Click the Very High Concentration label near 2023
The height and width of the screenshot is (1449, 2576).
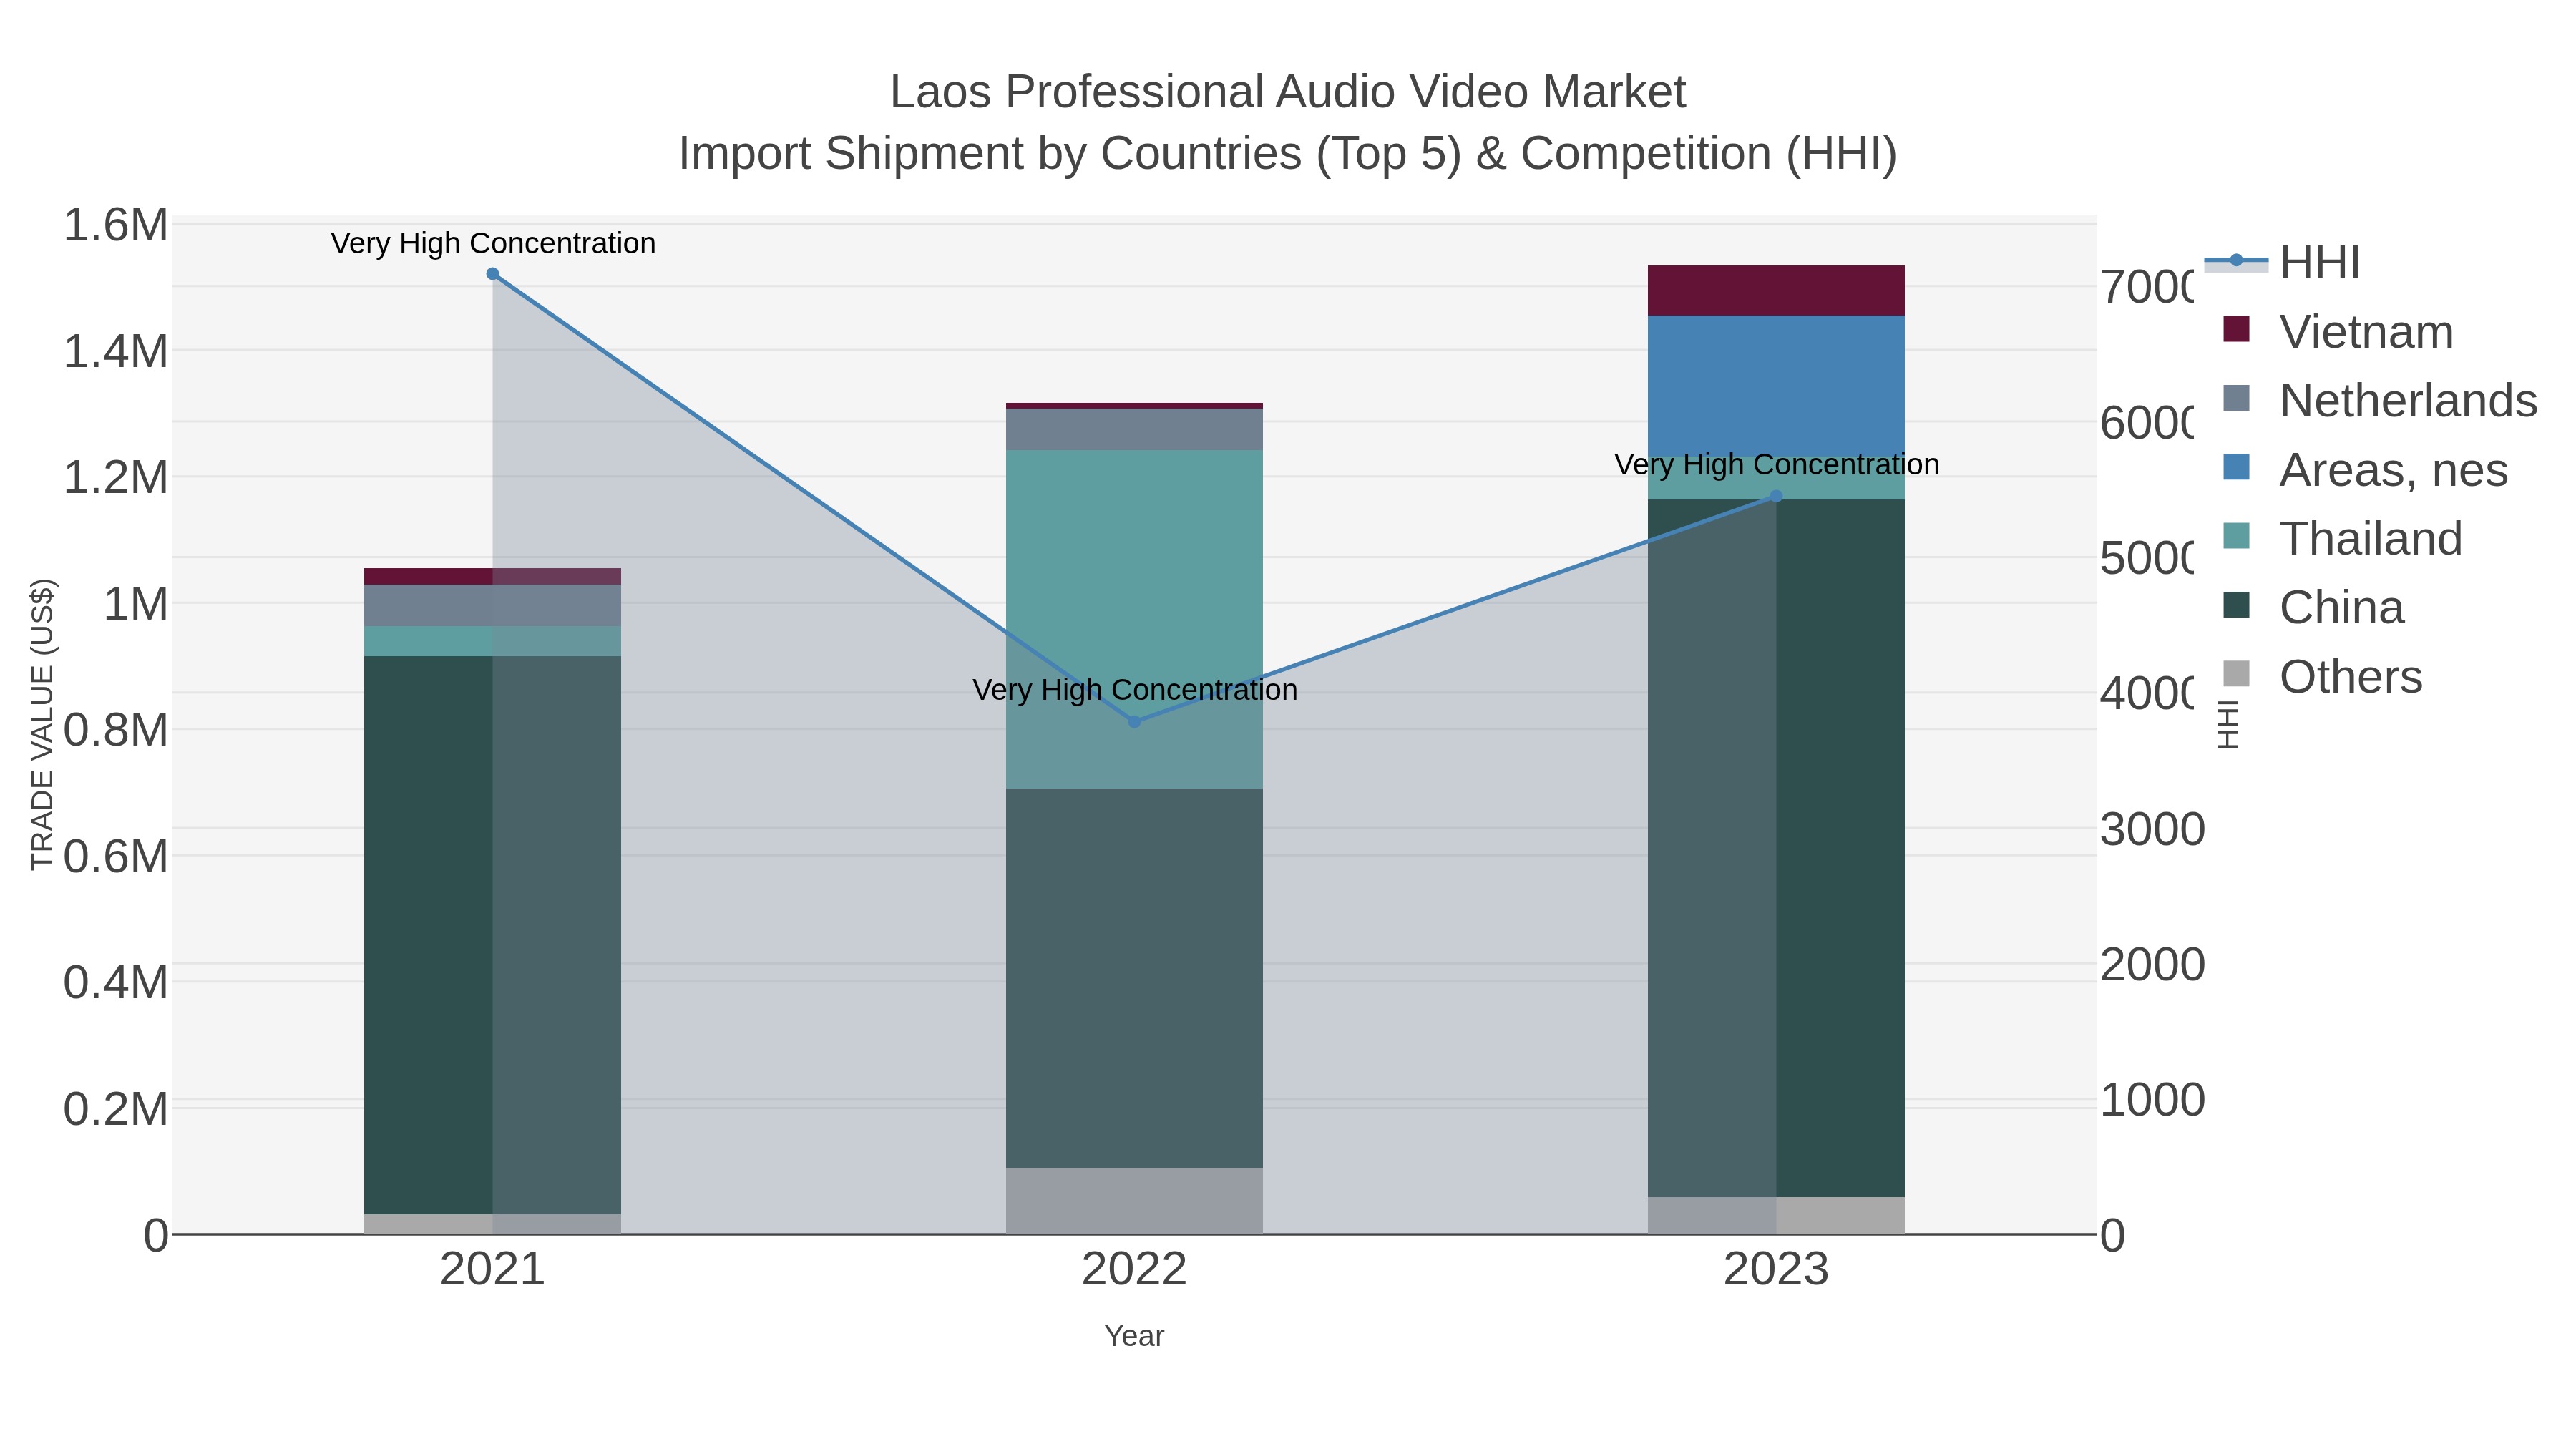point(1777,464)
